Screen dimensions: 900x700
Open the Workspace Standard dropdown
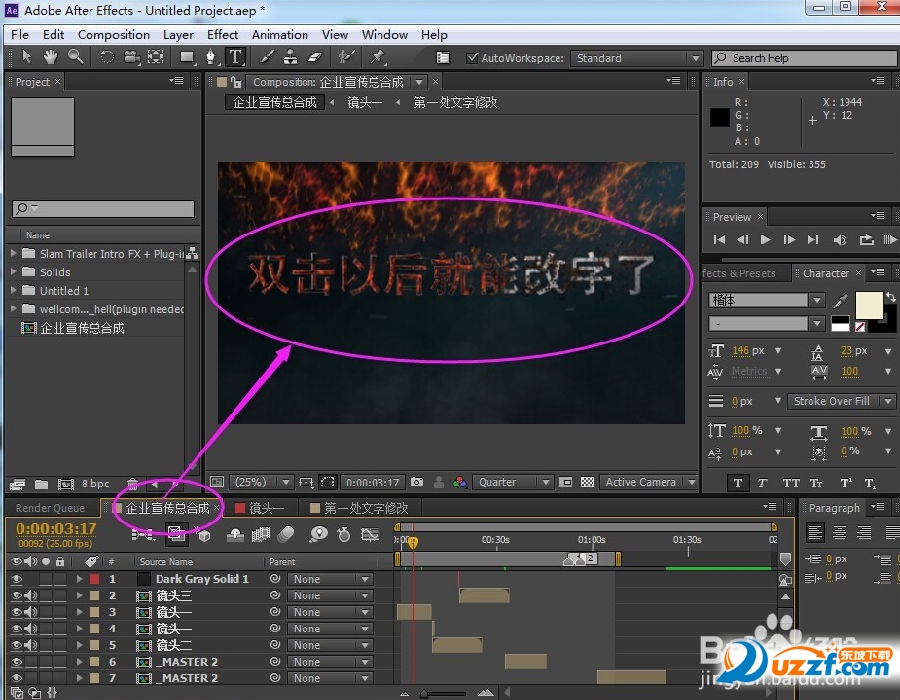(637, 58)
